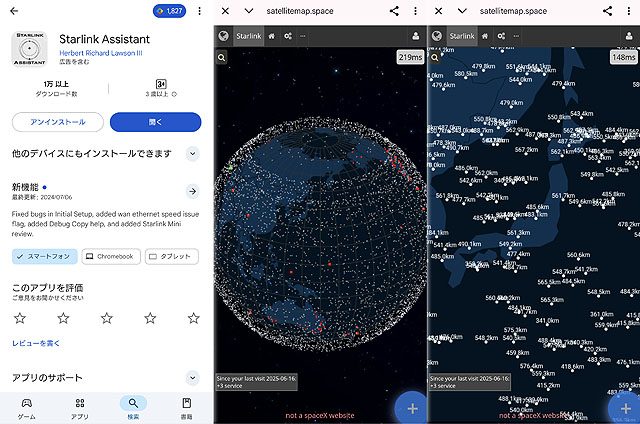Viewport: 640px width, 424px height.
Task: Go back using the Play Store arrow
Action: click(x=14, y=11)
